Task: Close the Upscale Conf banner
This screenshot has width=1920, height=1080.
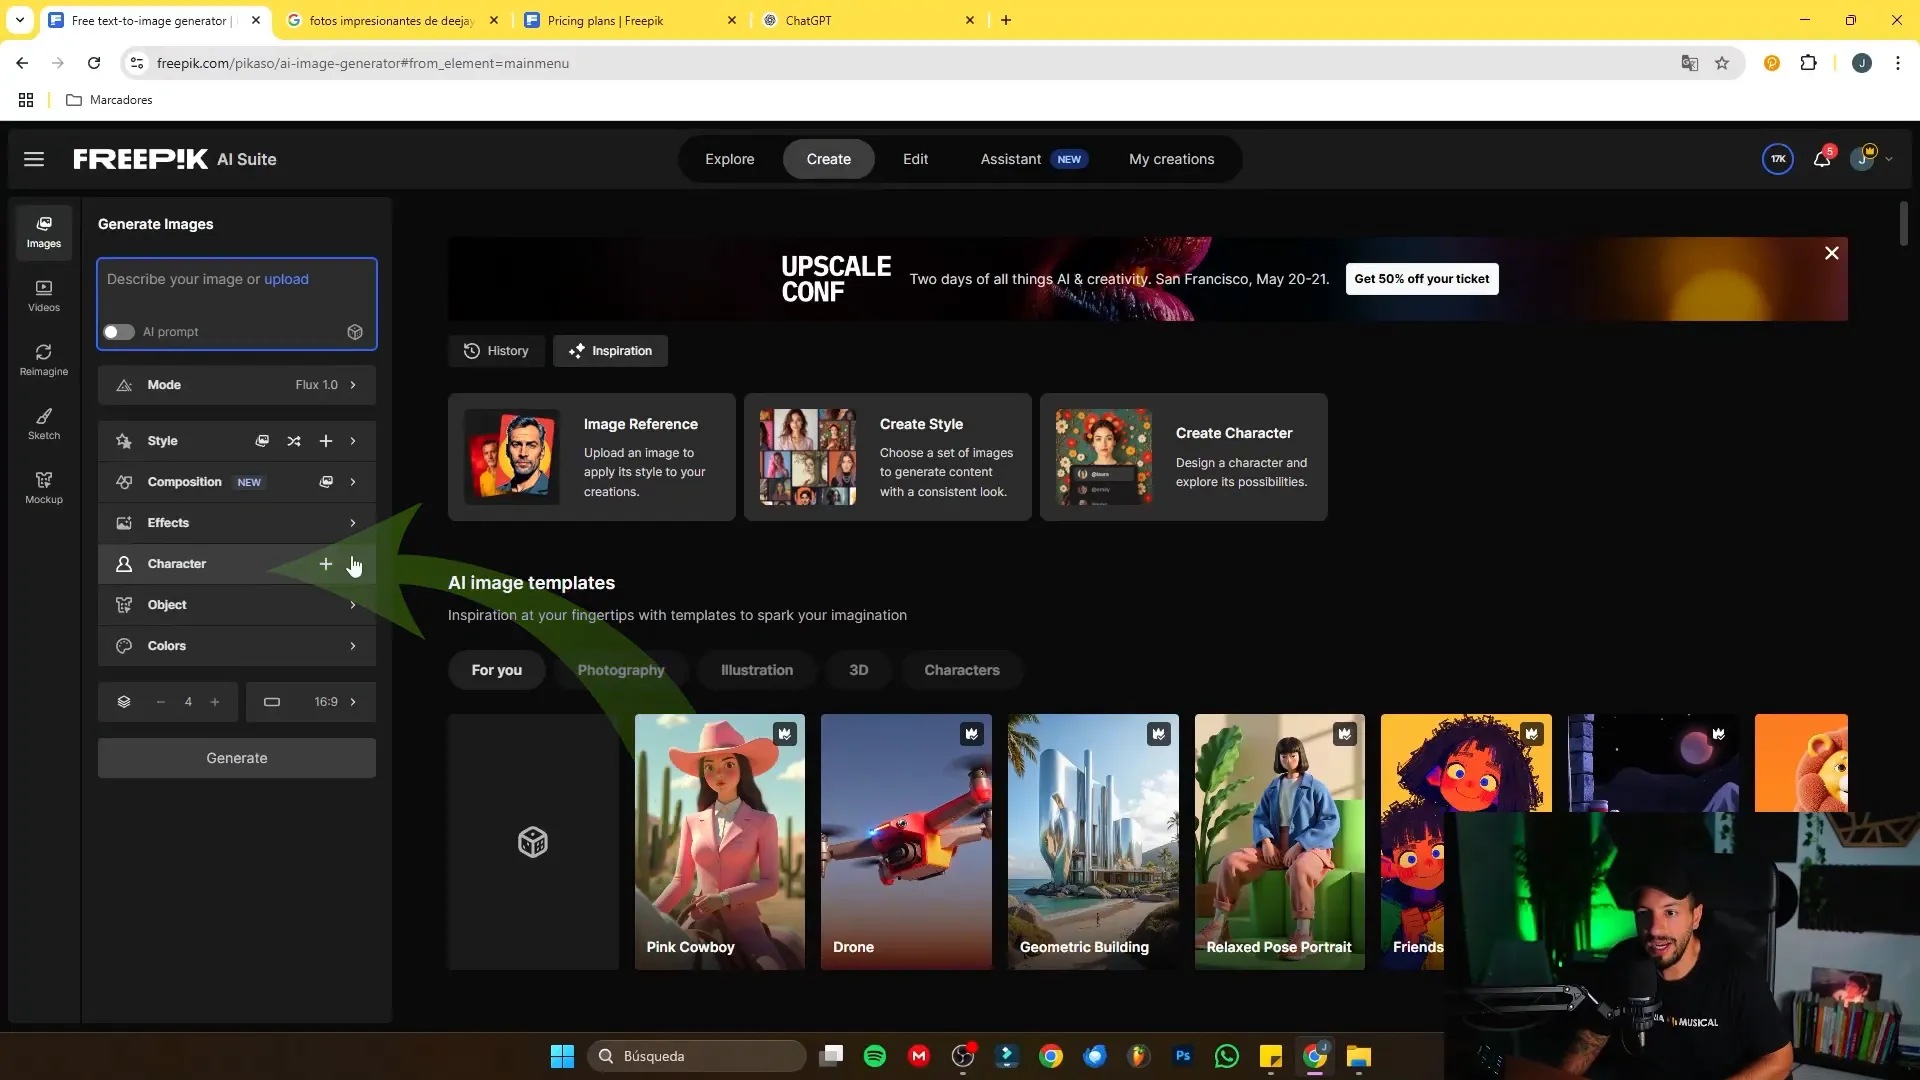Action: (1832, 254)
